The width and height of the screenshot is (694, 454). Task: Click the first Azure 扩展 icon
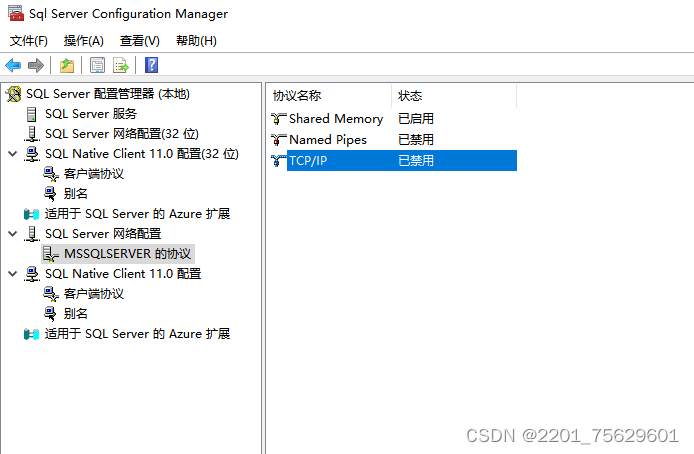[x=31, y=214]
